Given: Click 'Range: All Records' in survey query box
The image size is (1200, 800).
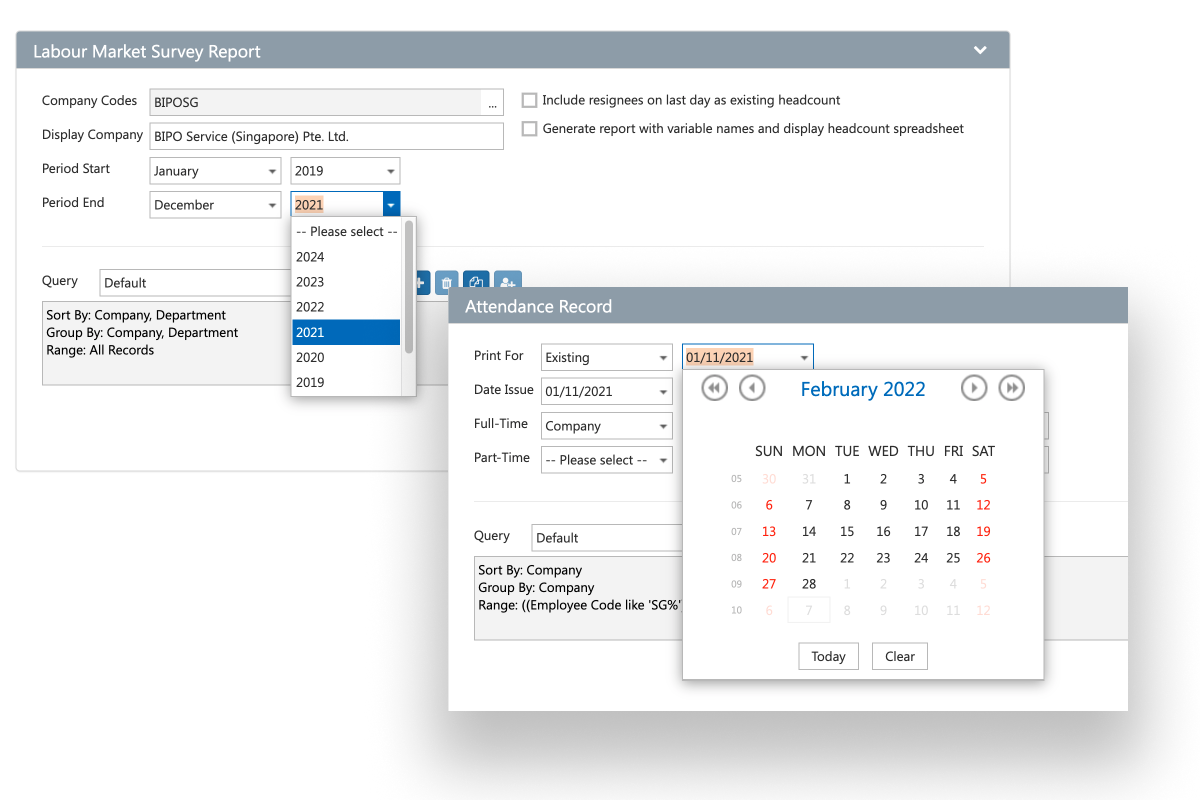Looking at the screenshot, I should pyautogui.click(x=100, y=351).
